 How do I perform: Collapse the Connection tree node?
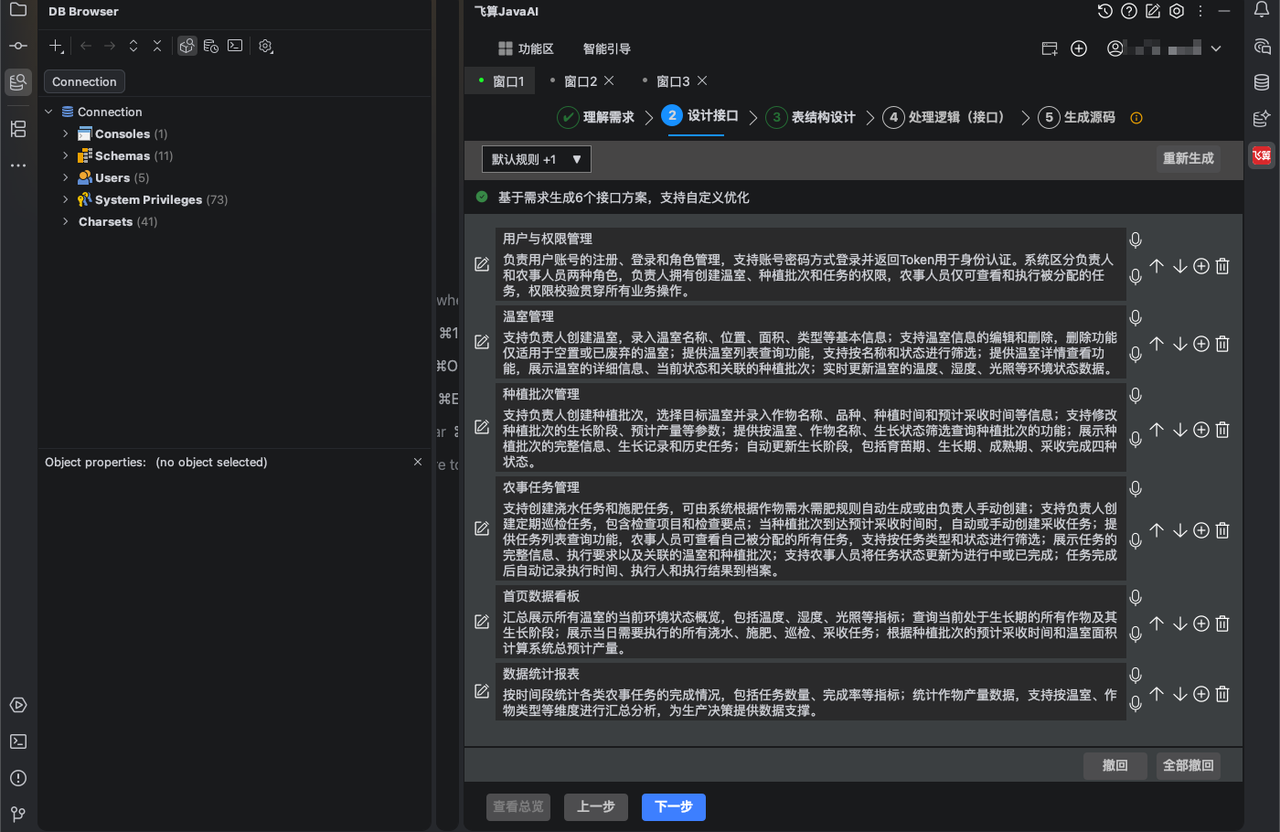(49, 112)
